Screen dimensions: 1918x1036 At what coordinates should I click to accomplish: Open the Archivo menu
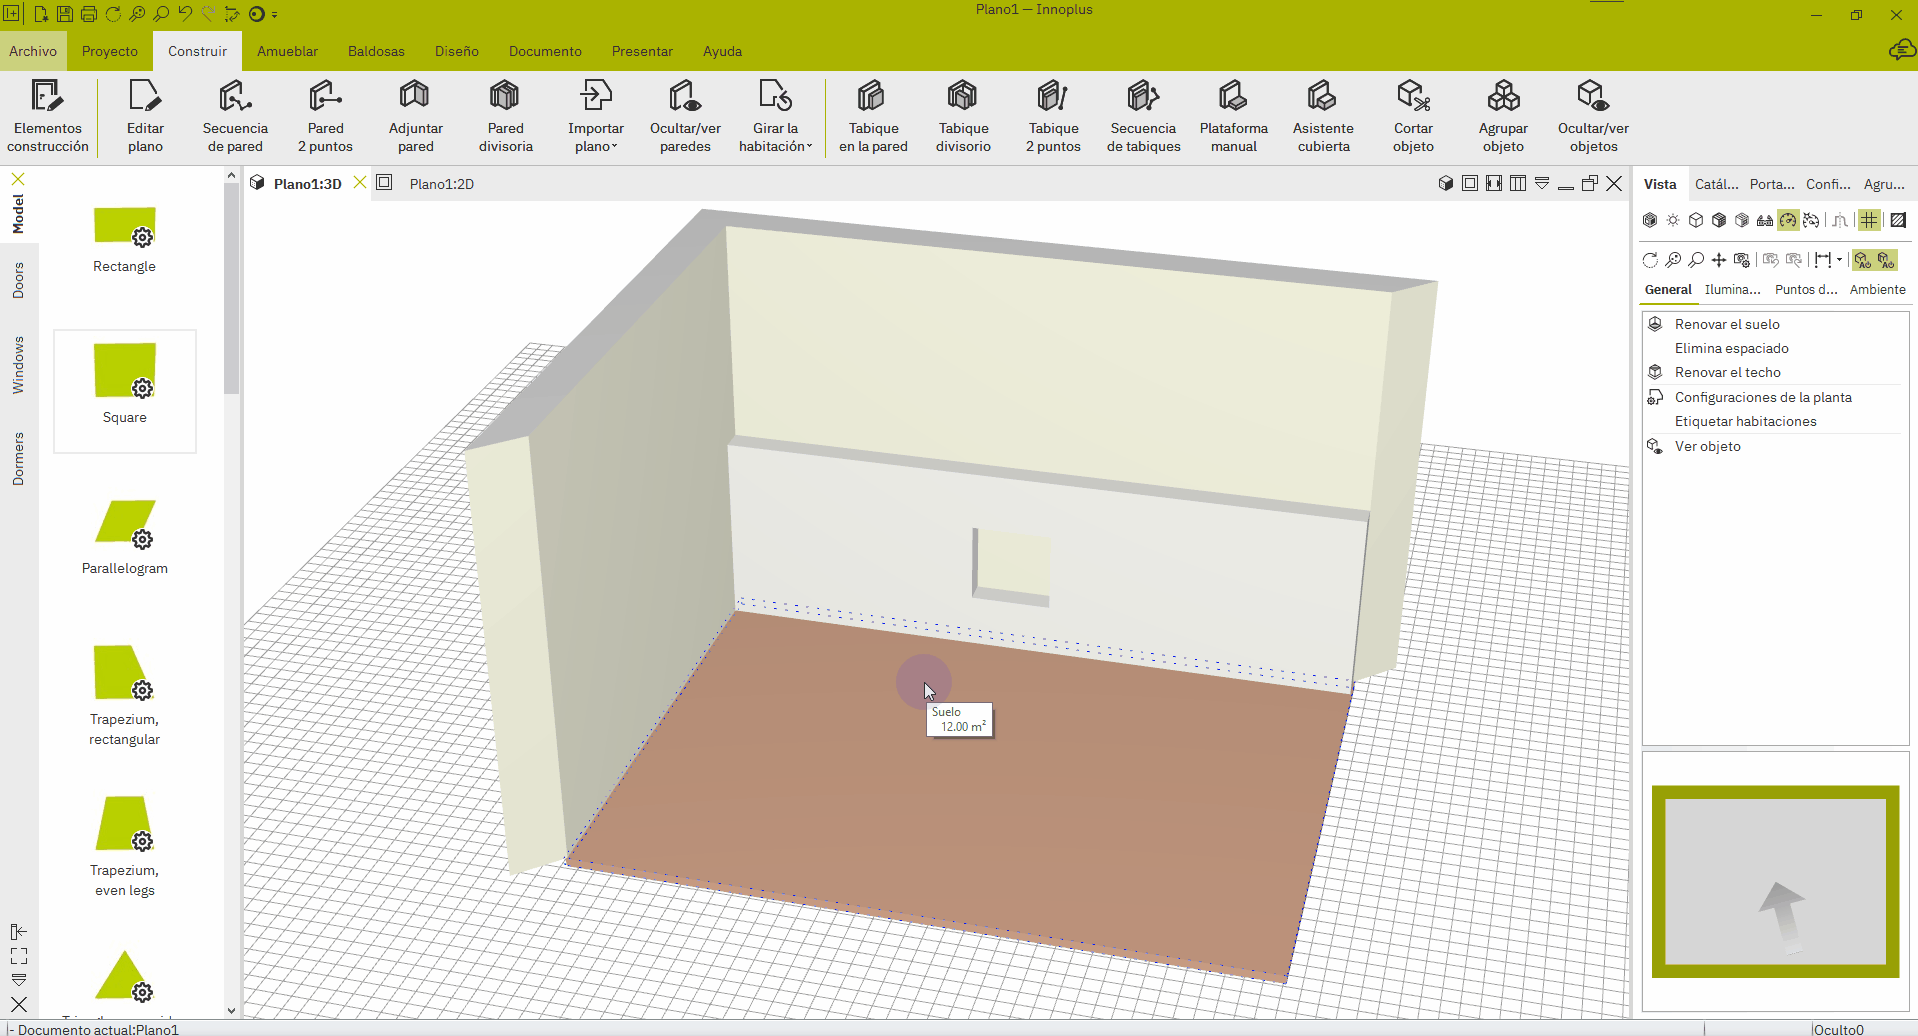click(x=33, y=51)
